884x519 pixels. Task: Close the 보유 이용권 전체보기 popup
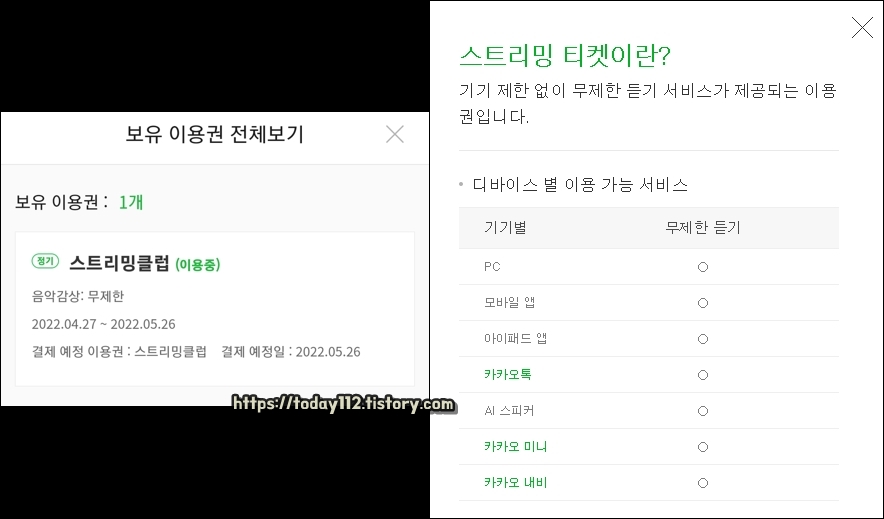click(395, 134)
